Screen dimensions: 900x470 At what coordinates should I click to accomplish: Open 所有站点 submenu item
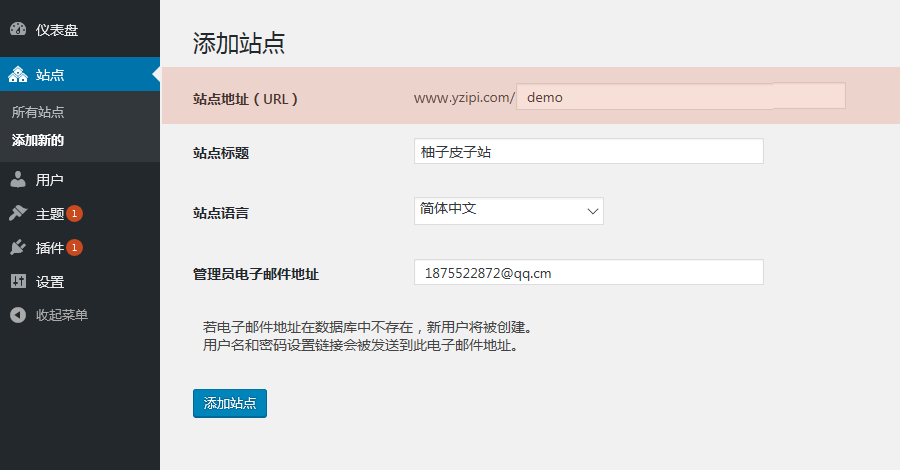pyautogui.click(x=38, y=112)
